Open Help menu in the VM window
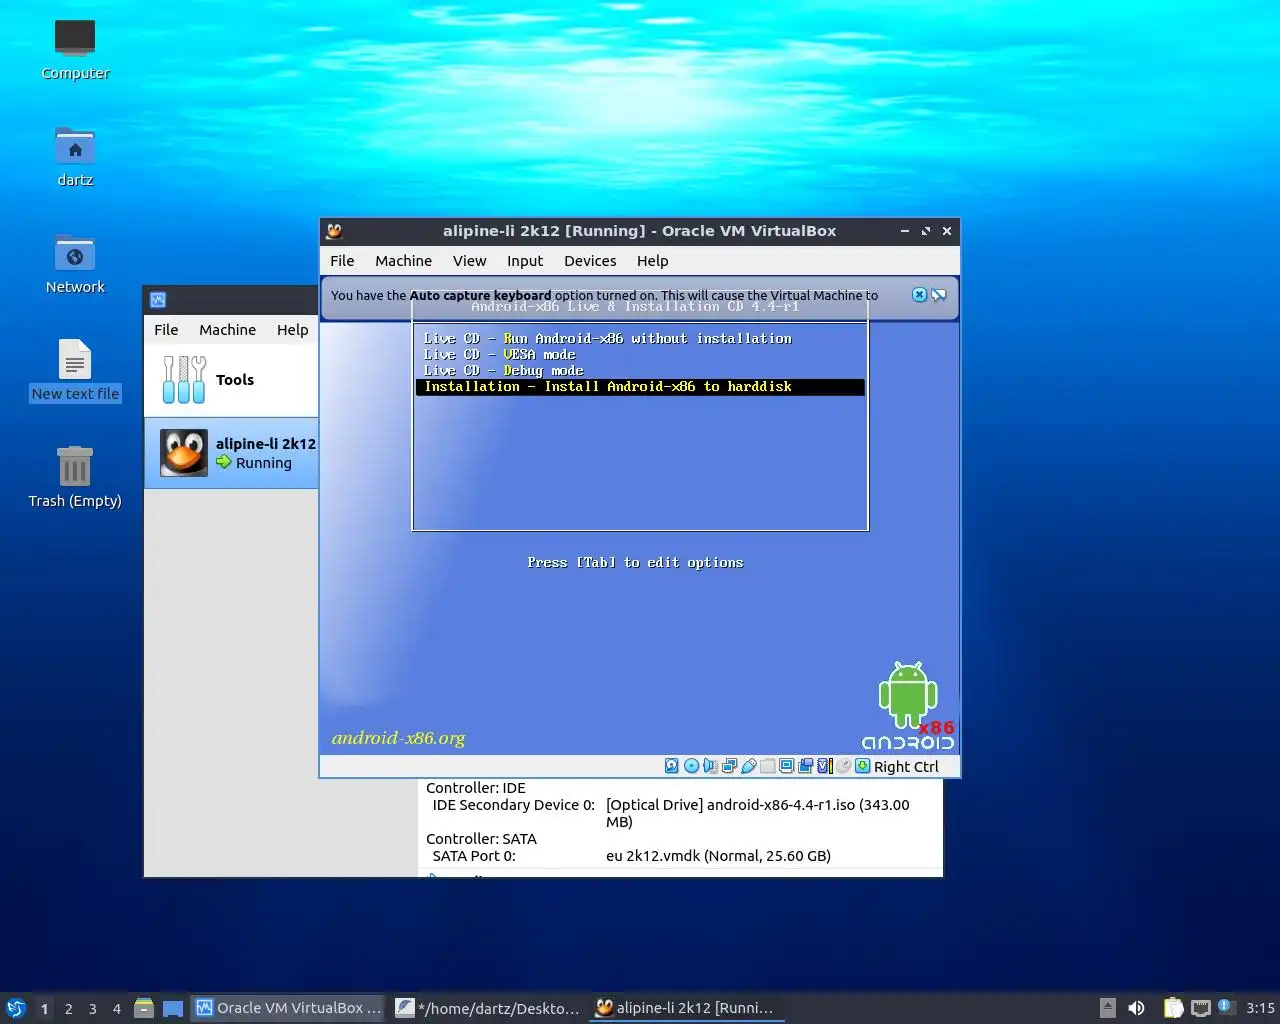This screenshot has width=1280, height=1024. point(652,261)
